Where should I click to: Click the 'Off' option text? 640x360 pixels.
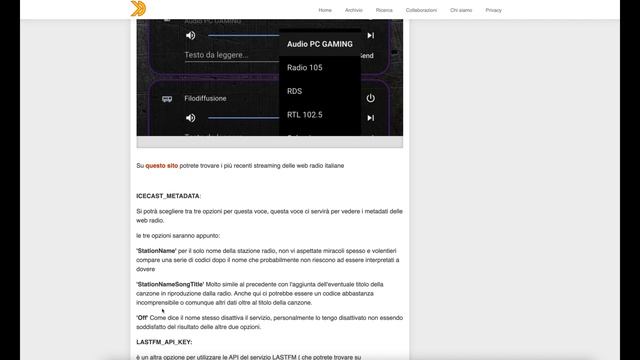click(142, 318)
